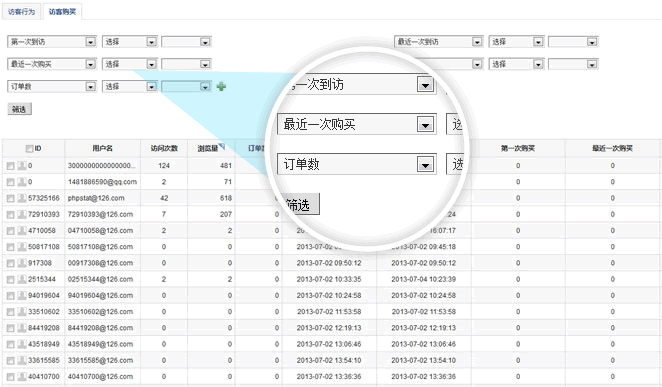662x387 pixels.
Task: Click email phpstat@126.com cell
Action: [96, 198]
